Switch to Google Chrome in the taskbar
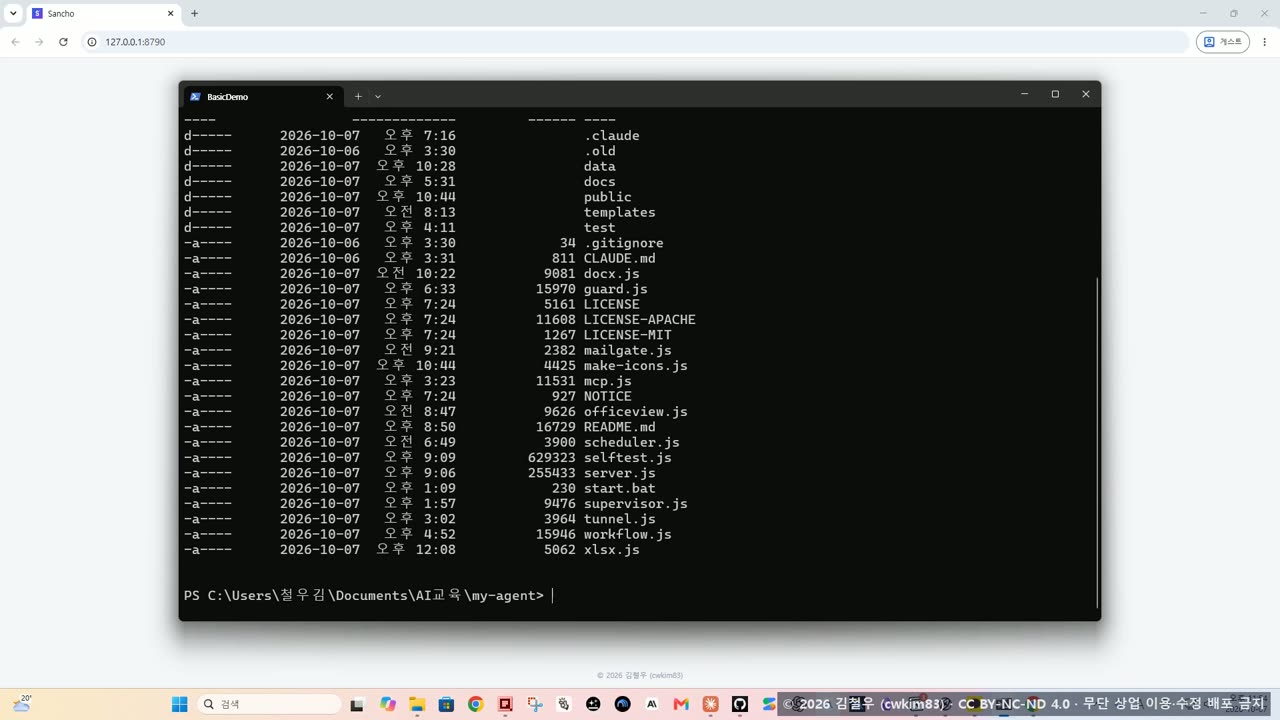Screen dimensions: 1280x720 475,704
